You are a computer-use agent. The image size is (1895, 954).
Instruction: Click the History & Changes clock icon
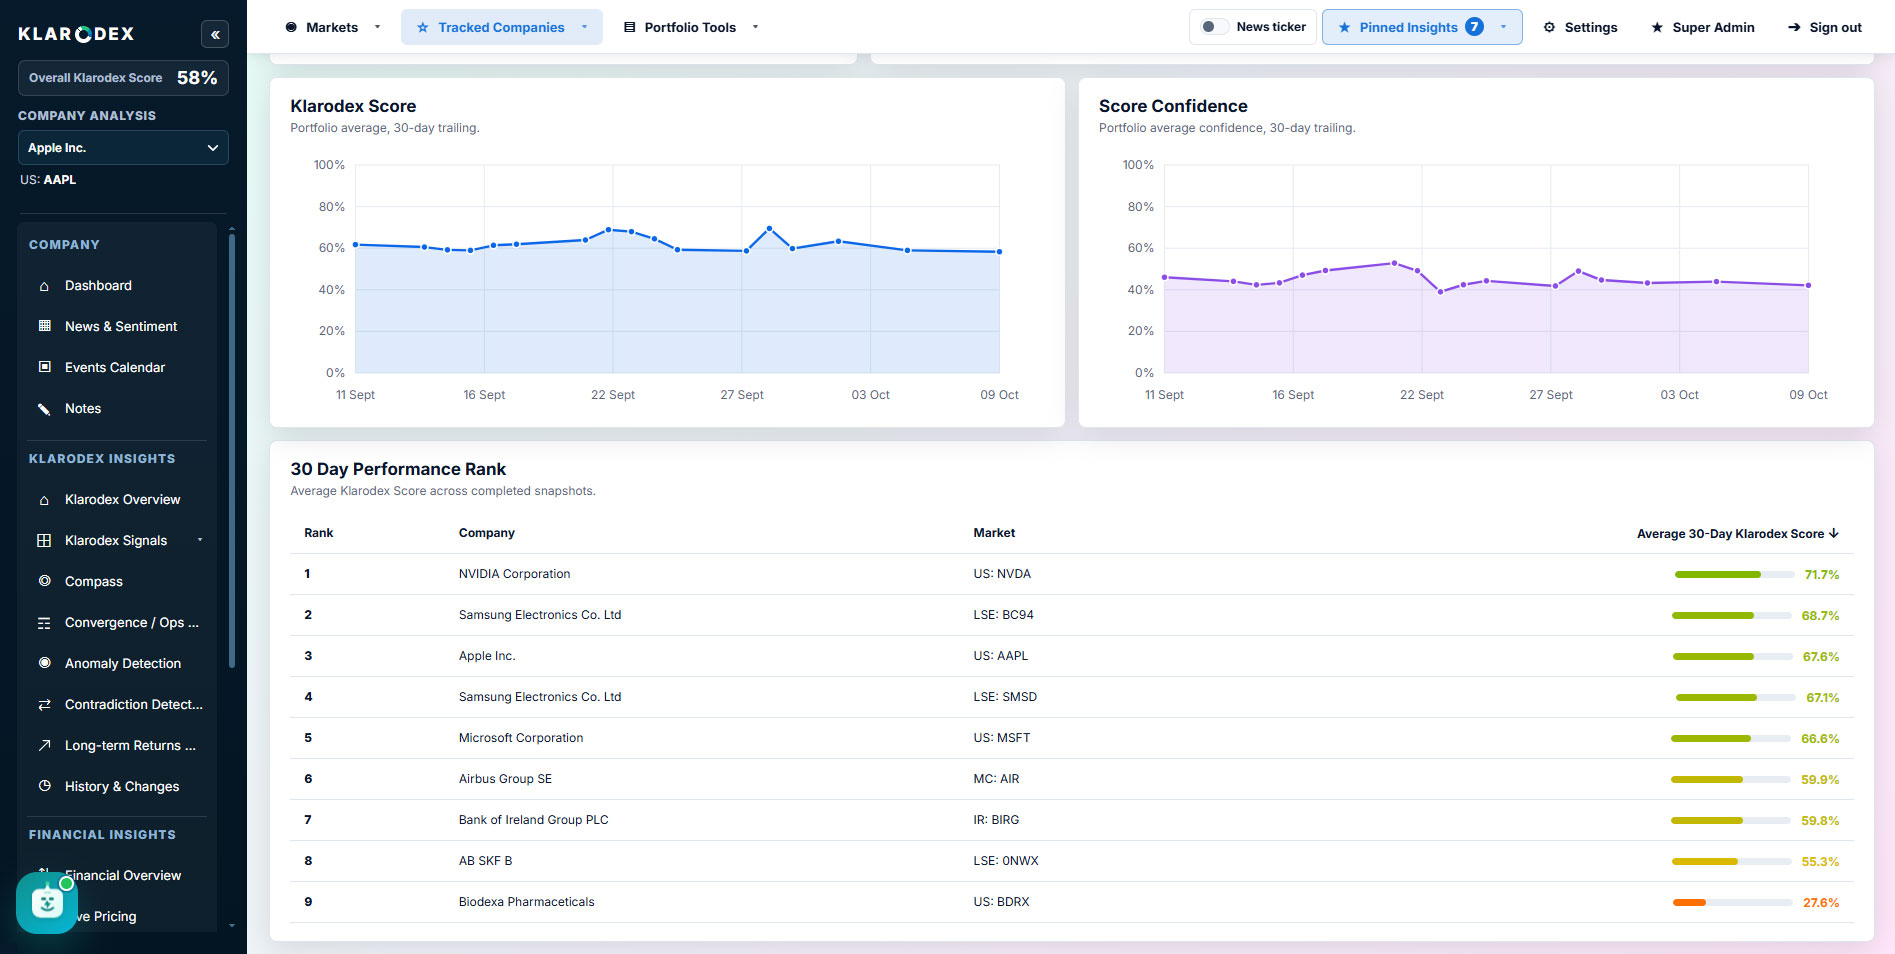click(x=44, y=786)
